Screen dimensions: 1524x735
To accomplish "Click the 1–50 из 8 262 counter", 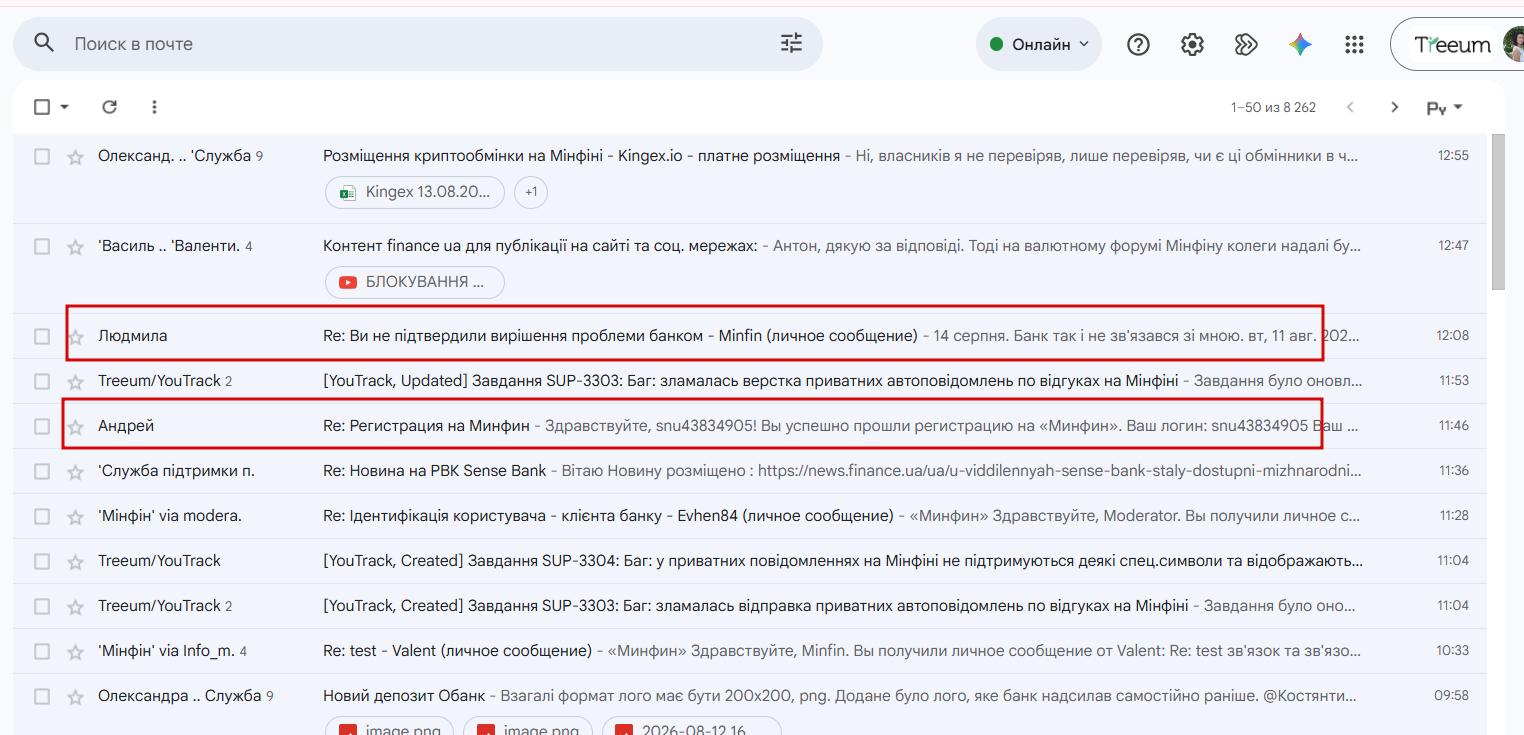I will (x=1273, y=107).
